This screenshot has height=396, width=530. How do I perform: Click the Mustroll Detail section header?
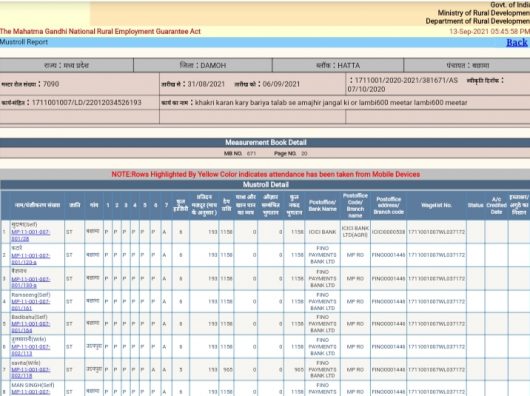(x=265, y=184)
